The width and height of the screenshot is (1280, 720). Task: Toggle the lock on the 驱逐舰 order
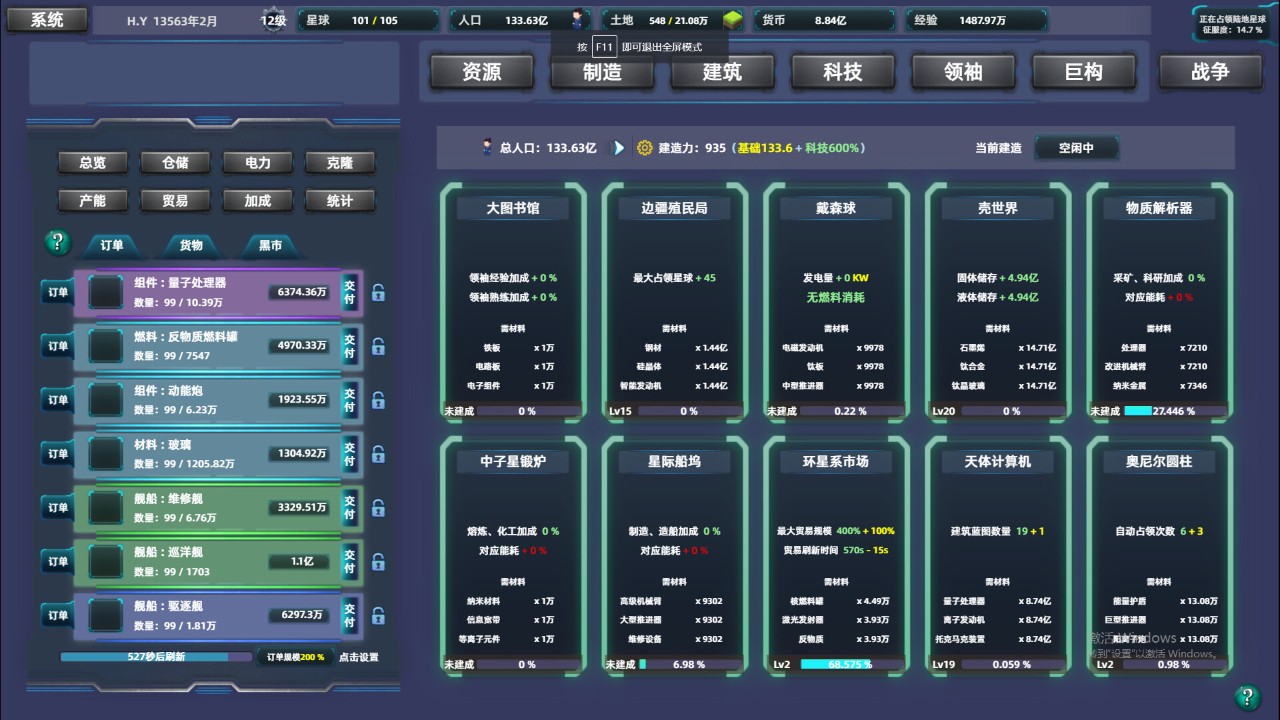tap(378, 616)
